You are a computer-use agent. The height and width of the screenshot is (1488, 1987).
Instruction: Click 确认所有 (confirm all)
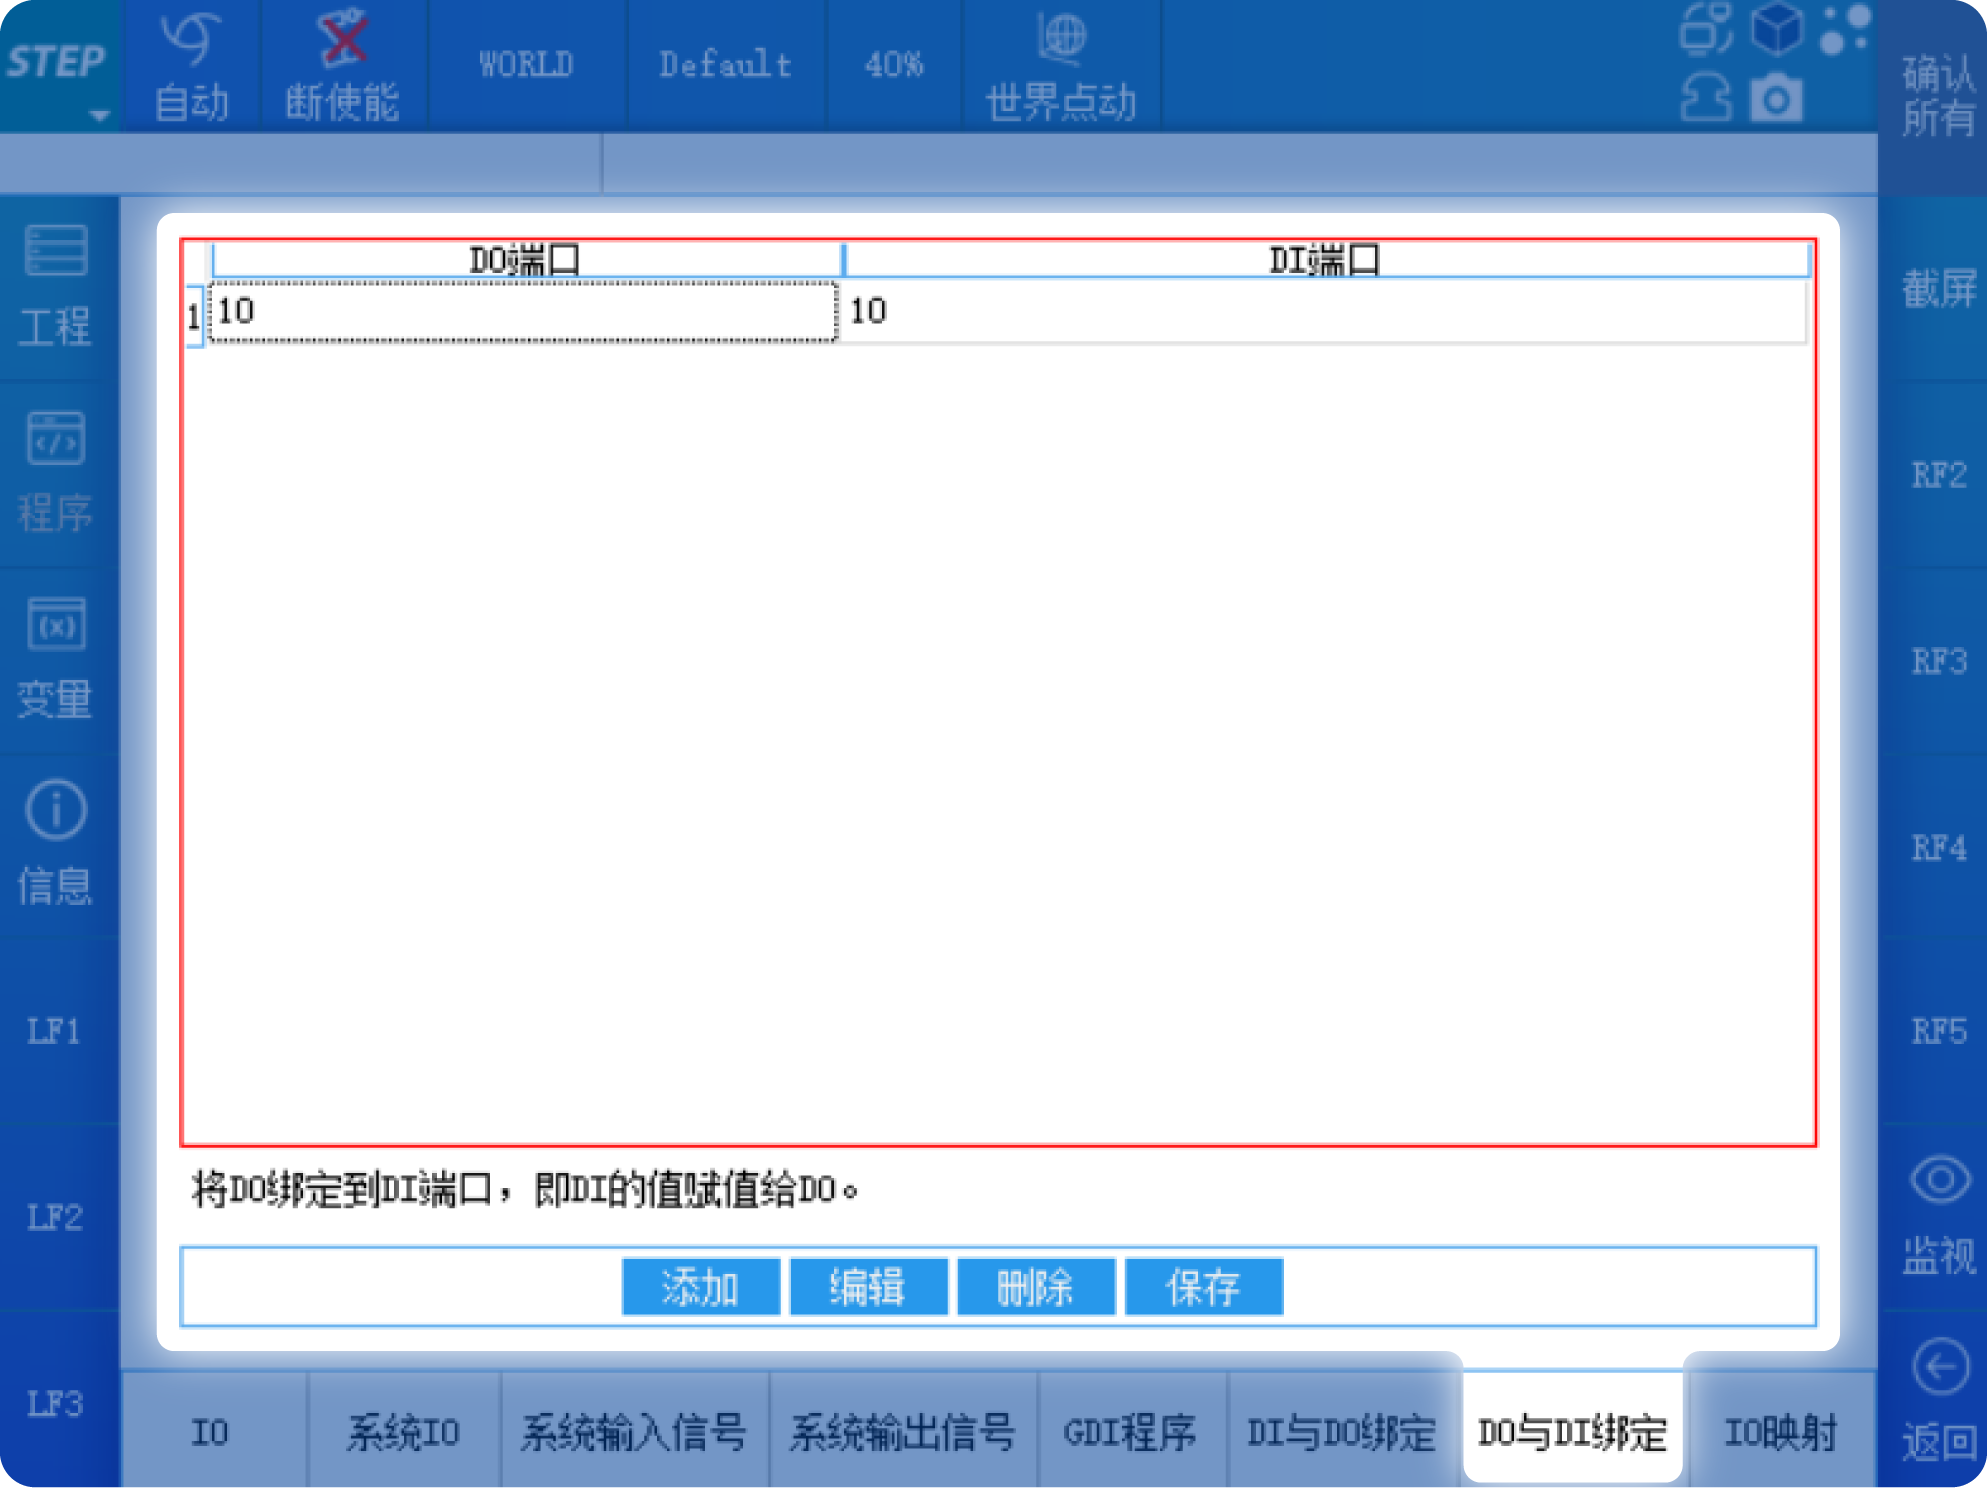tap(1937, 96)
